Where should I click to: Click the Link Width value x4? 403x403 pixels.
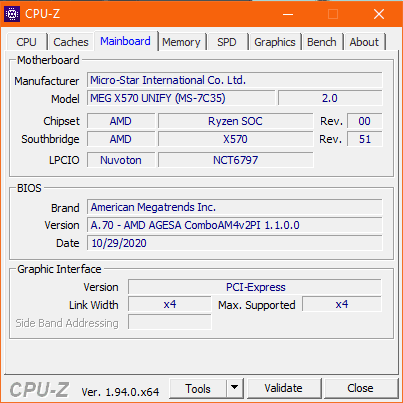coord(170,305)
